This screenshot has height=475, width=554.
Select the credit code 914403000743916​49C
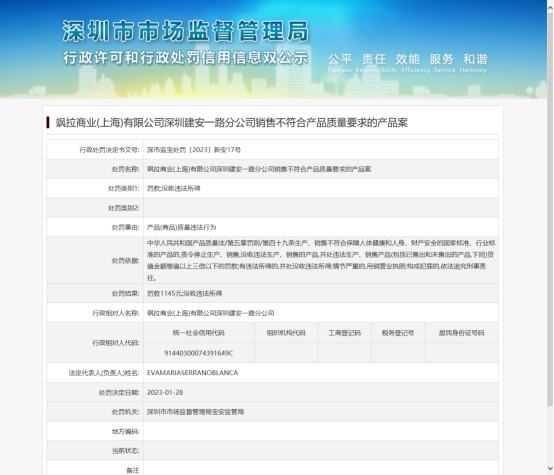[199, 353]
